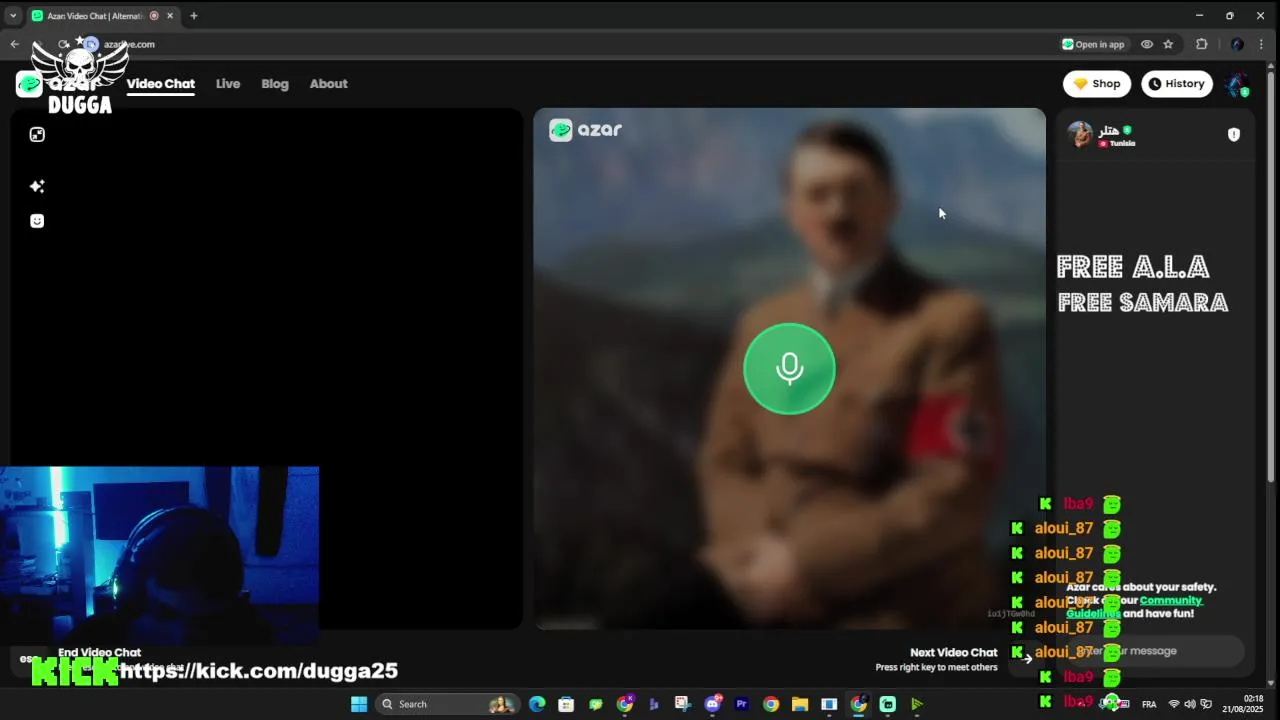Open the volume control in the system tray

point(1190,704)
